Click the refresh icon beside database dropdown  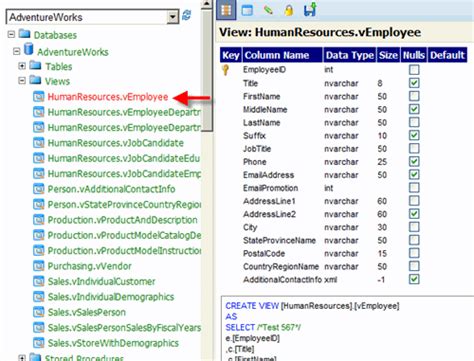186,15
